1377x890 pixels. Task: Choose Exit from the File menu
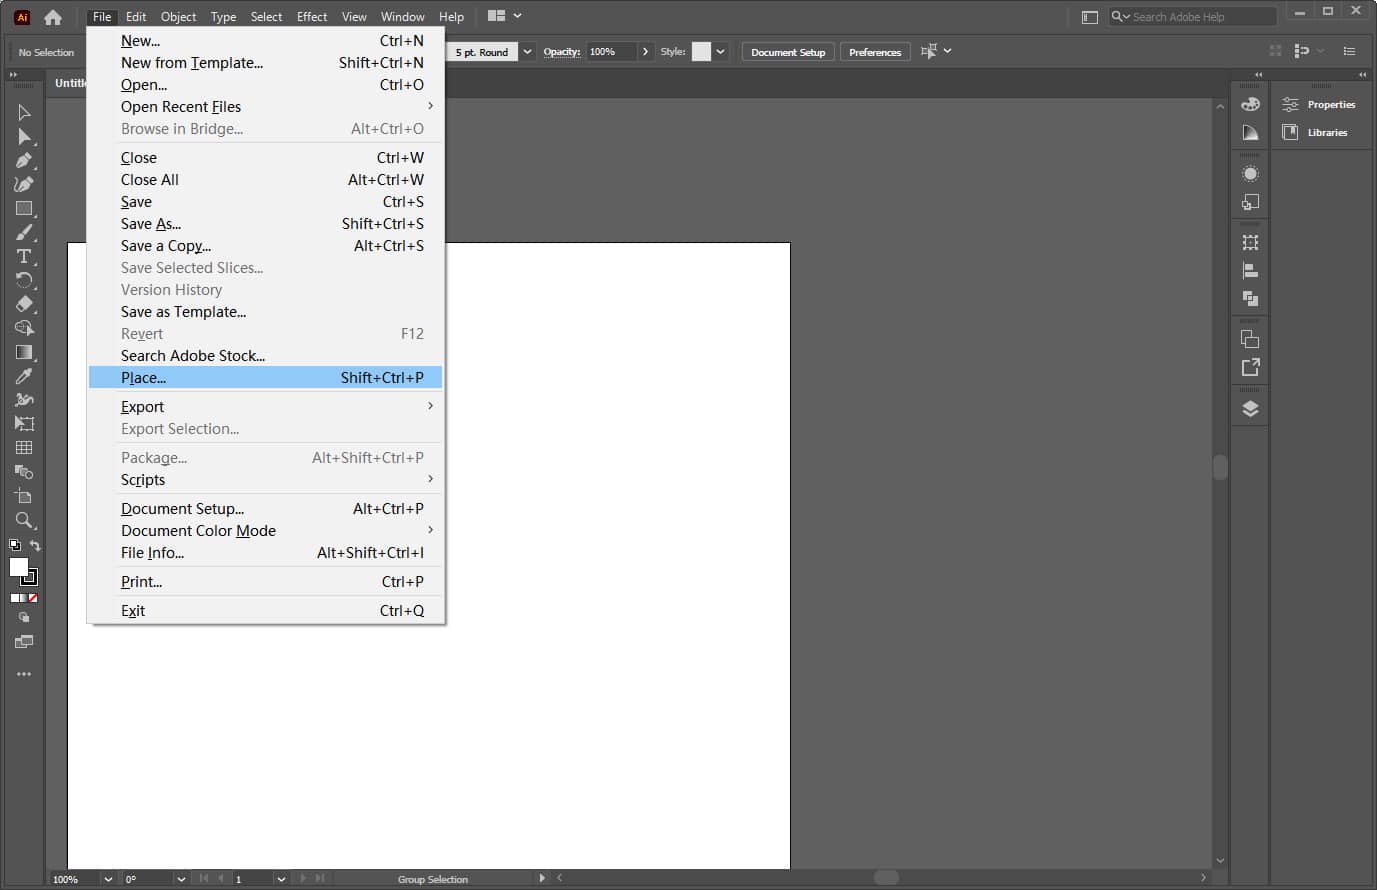coord(265,610)
